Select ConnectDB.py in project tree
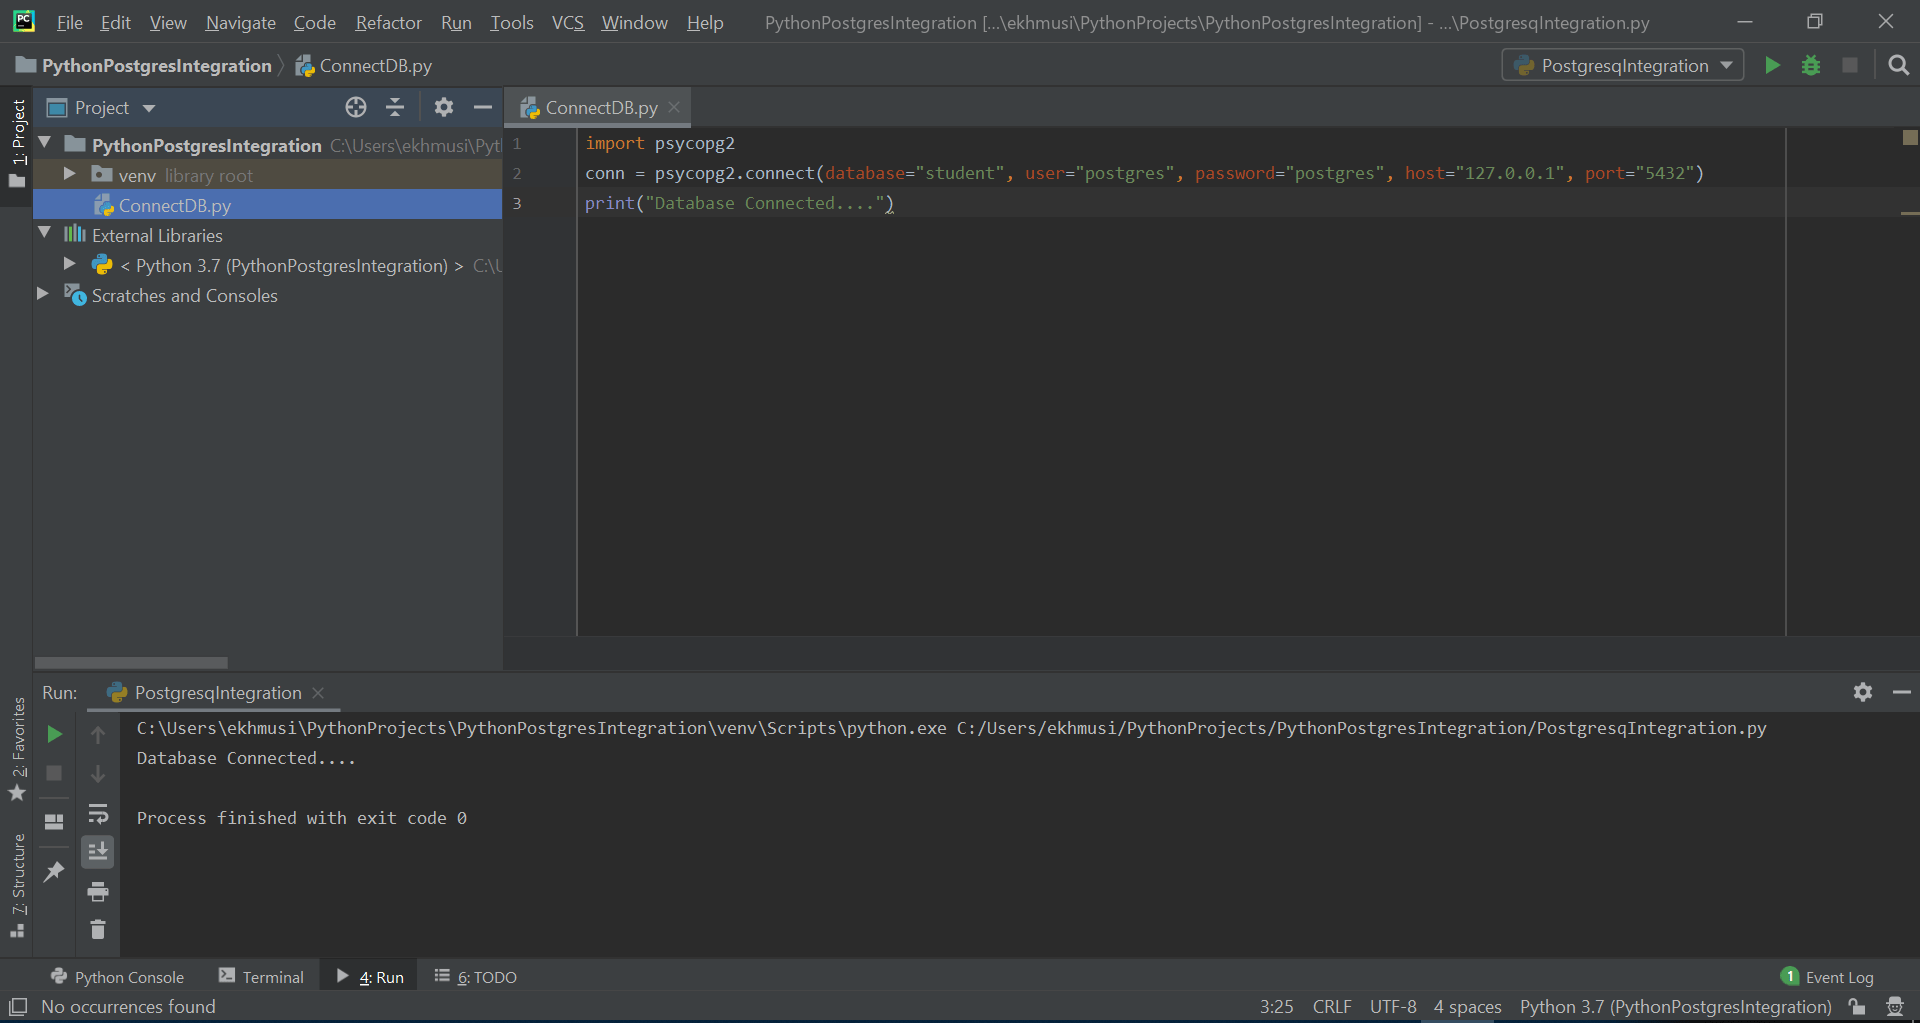This screenshot has height=1023, width=1920. pyautogui.click(x=174, y=206)
